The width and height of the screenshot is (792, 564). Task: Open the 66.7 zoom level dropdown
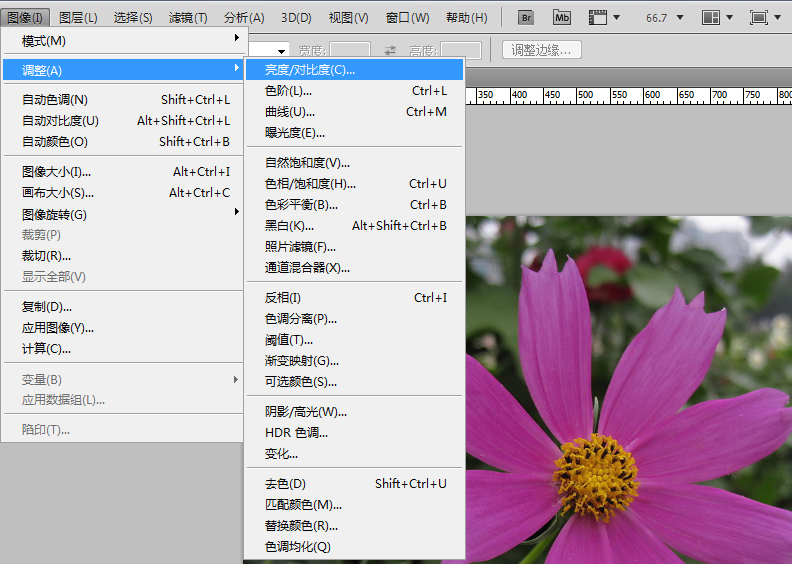663,18
